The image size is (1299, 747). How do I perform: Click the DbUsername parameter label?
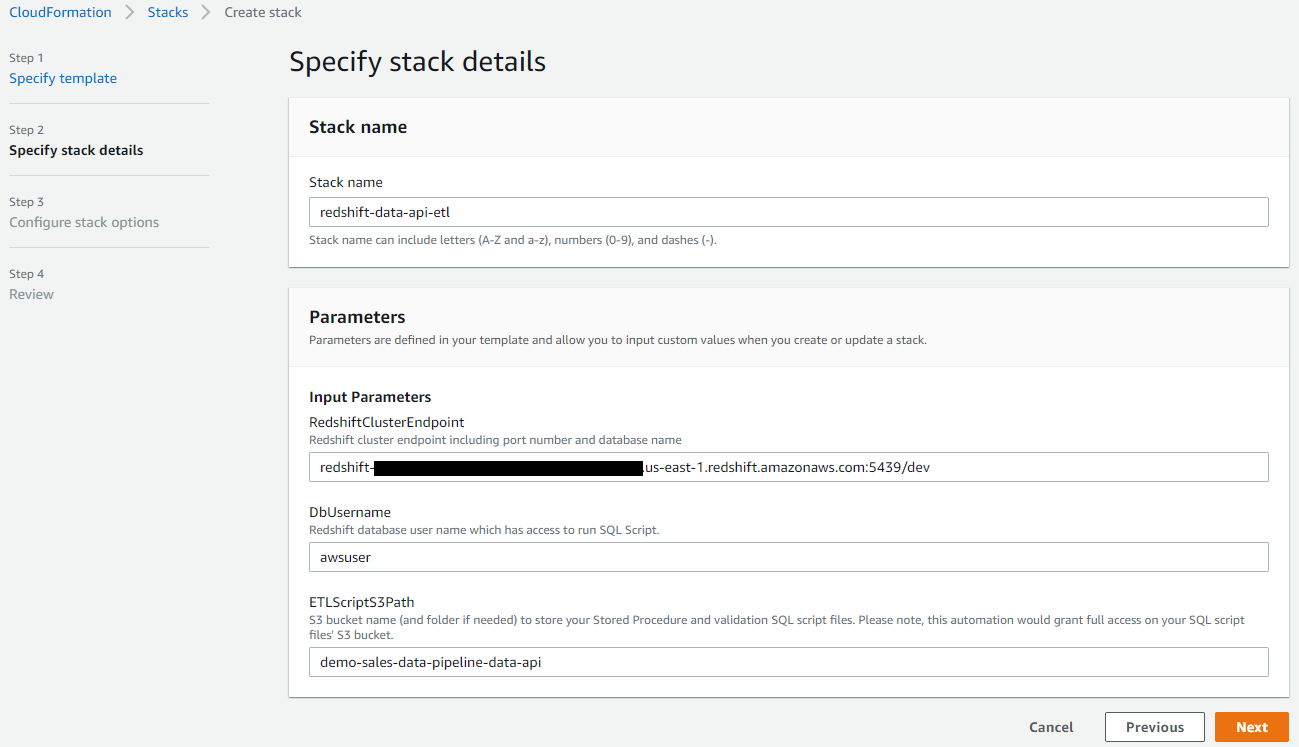[x=350, y=512]
